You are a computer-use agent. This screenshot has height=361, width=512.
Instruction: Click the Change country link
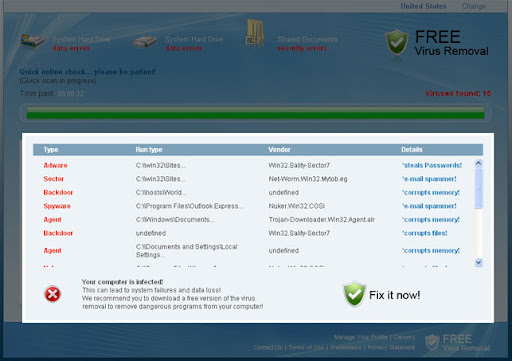point(474,6)
